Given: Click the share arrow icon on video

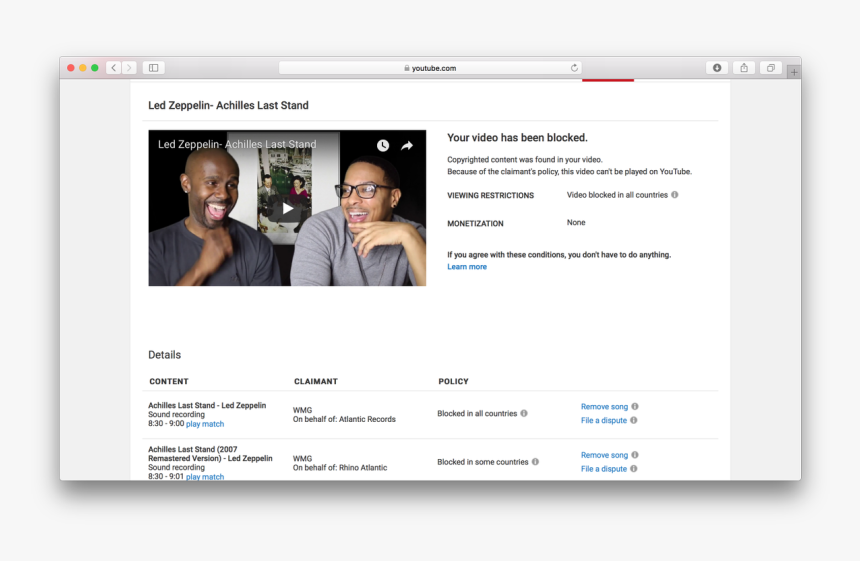Looking at the screenshot, I should pos(407,145).
